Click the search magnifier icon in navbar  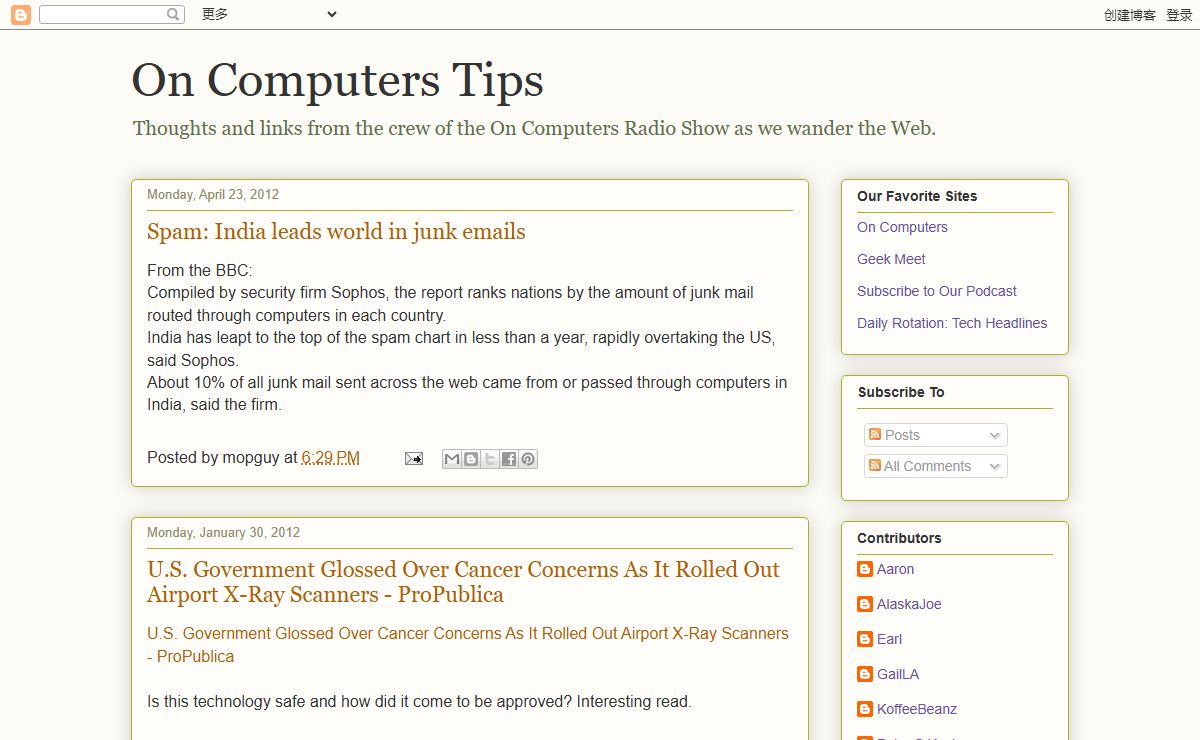coord(174,14)
